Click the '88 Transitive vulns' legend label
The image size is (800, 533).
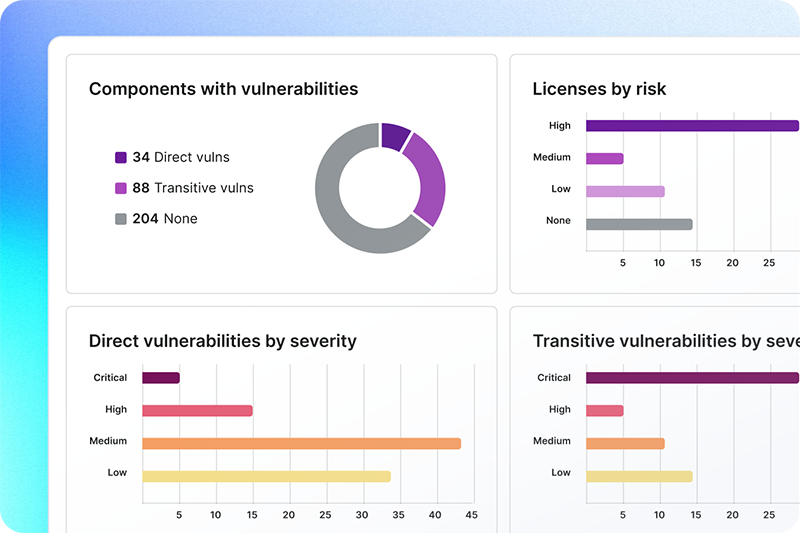[x=193, y=188]
